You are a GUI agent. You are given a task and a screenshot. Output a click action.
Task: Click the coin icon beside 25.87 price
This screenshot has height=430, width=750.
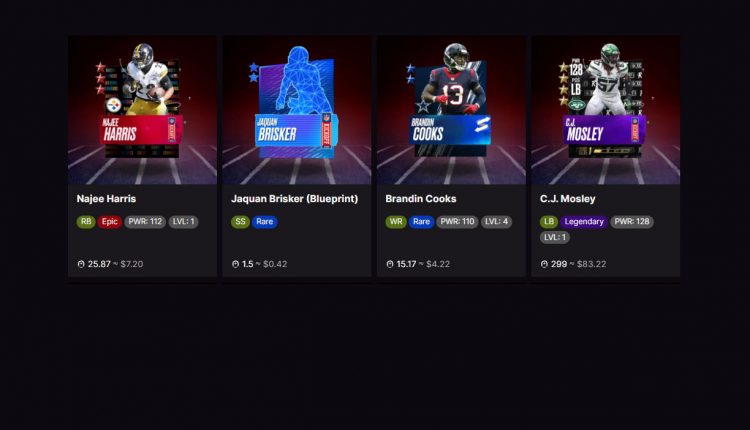(x=81, y=264)
